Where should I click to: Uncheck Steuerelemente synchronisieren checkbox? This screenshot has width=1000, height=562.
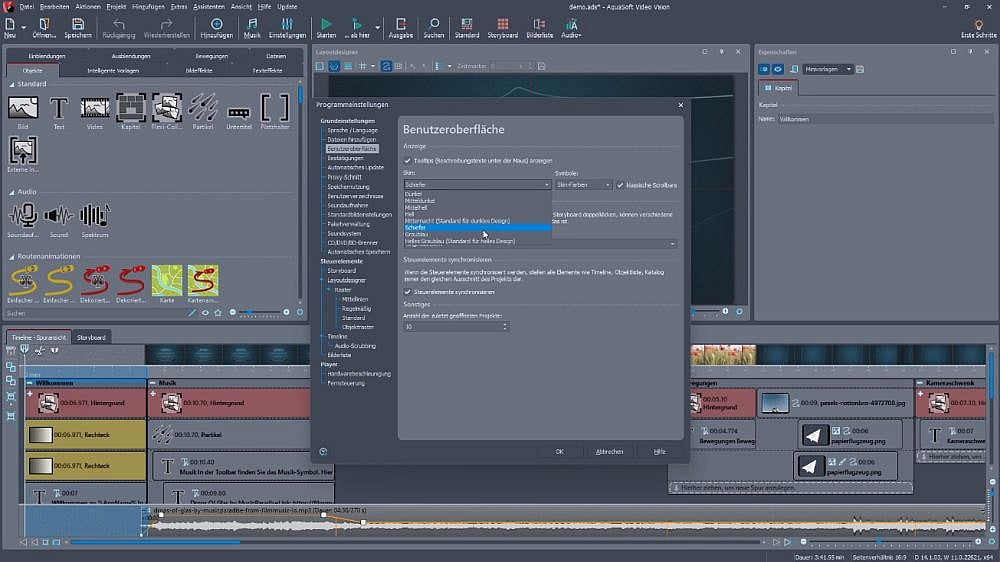[x=407, y=292]
